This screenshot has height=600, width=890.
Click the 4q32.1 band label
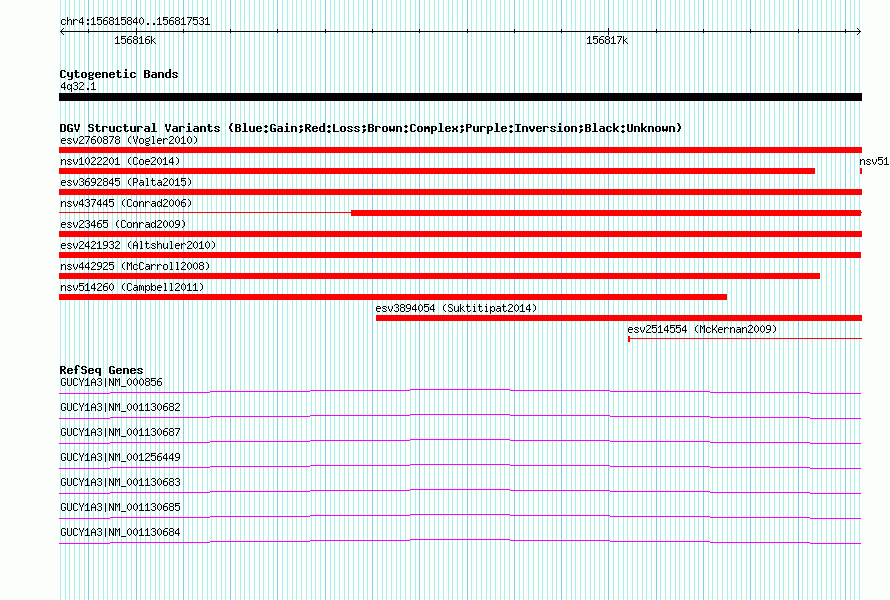coord(78,86)
